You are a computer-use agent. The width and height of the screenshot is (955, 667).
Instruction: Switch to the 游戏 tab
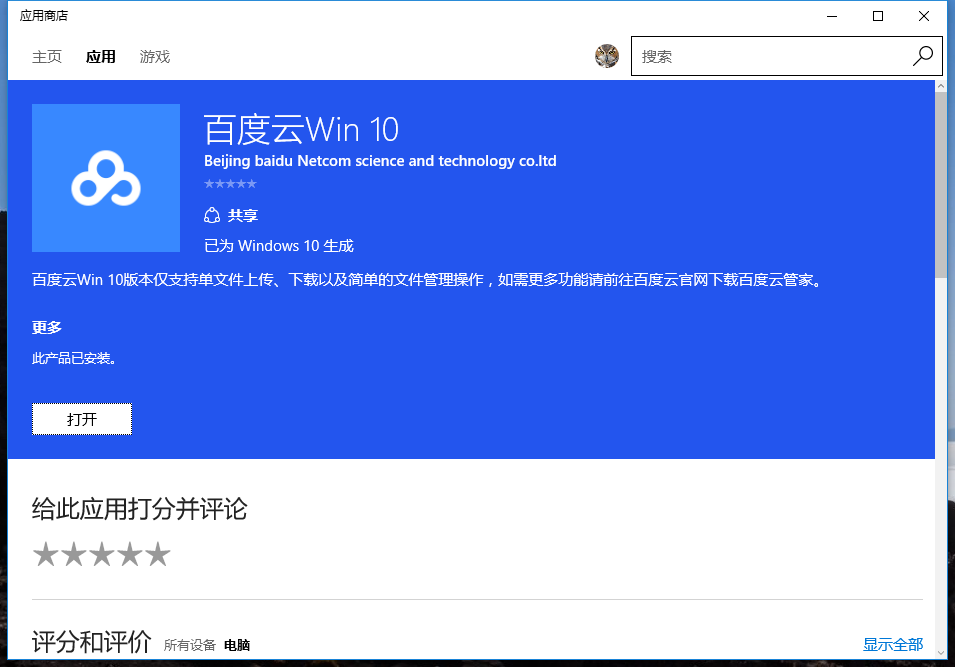(155, 57)
